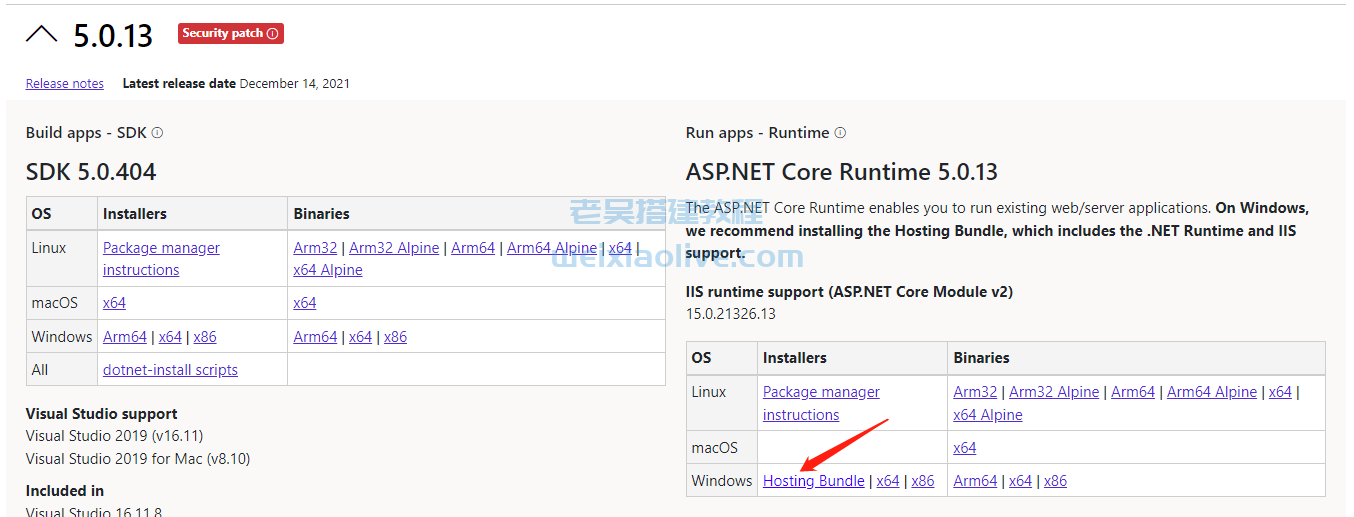1354x517 pixels.
Task: Download Runtime Linux Arm32 binary
Action: [975, 392]
